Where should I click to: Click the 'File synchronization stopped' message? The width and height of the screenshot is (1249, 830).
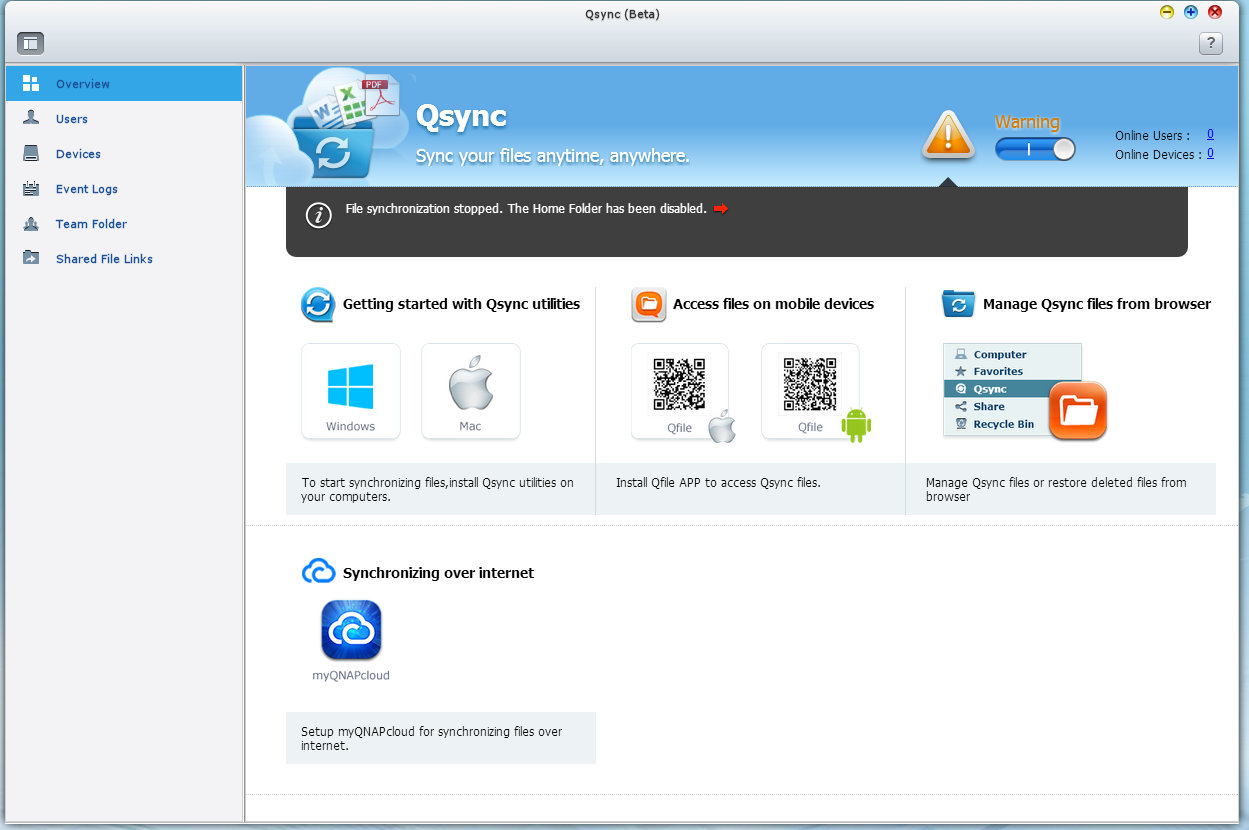click(526, 209)
